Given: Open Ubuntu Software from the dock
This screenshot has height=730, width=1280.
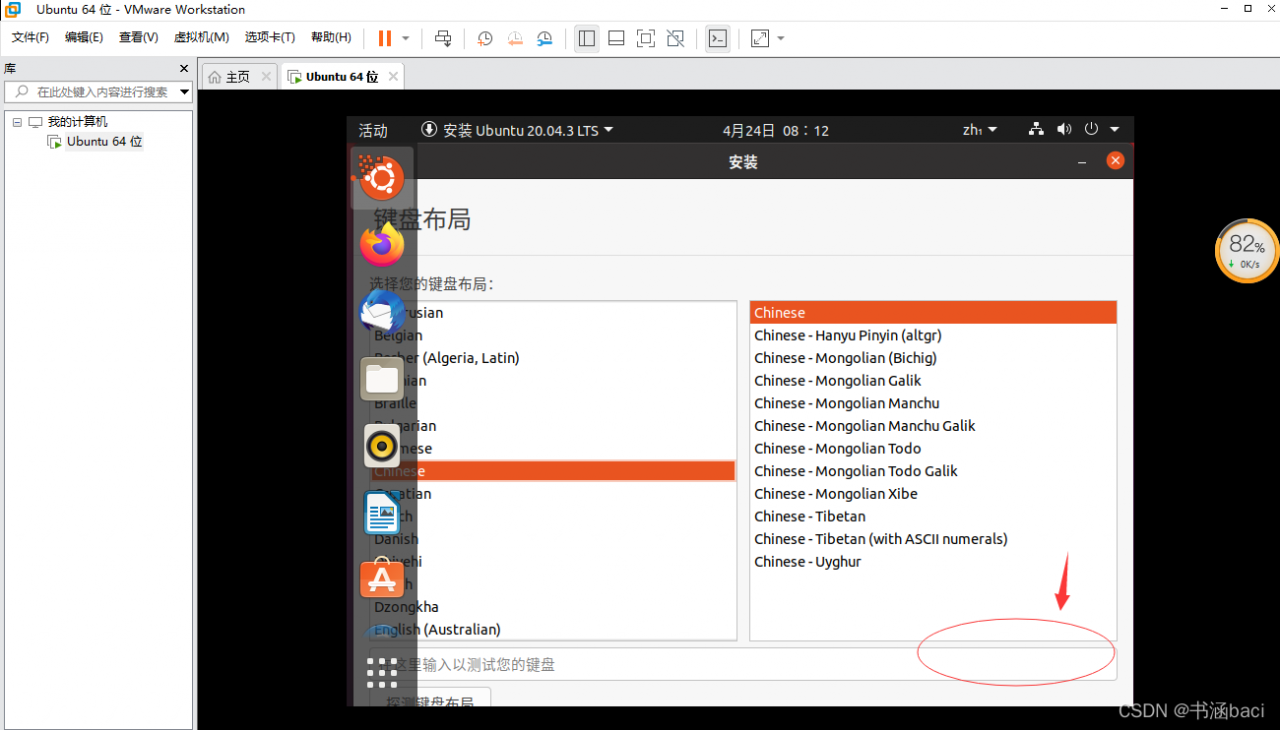Looking at the screenshot, I should [x=382, y=580].
